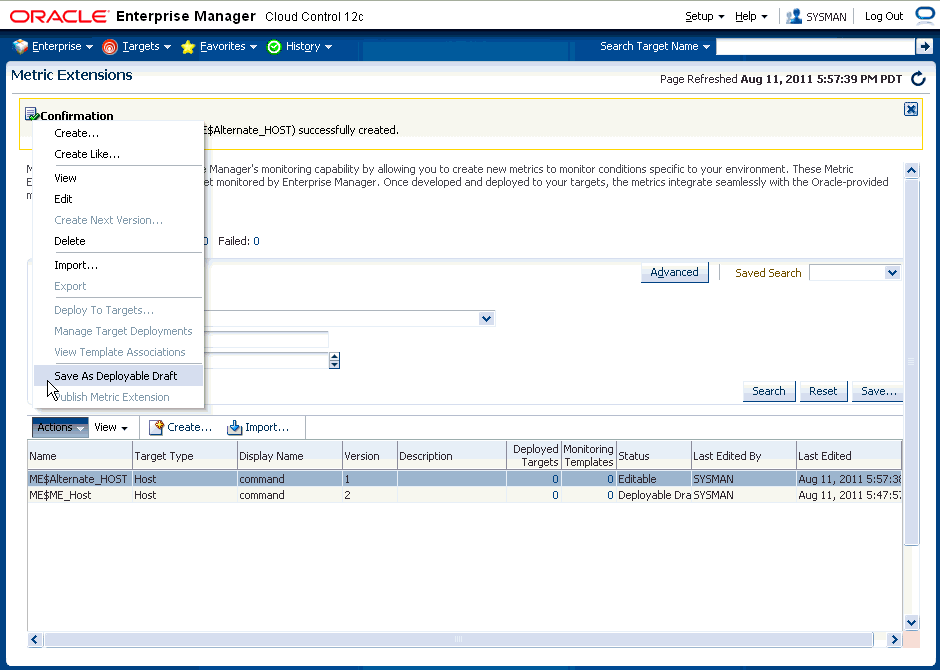This screenshot has height=670, width=940.
Task: Close the Confirmation message box
Action: pyautogui.click(x=911, y=109)
